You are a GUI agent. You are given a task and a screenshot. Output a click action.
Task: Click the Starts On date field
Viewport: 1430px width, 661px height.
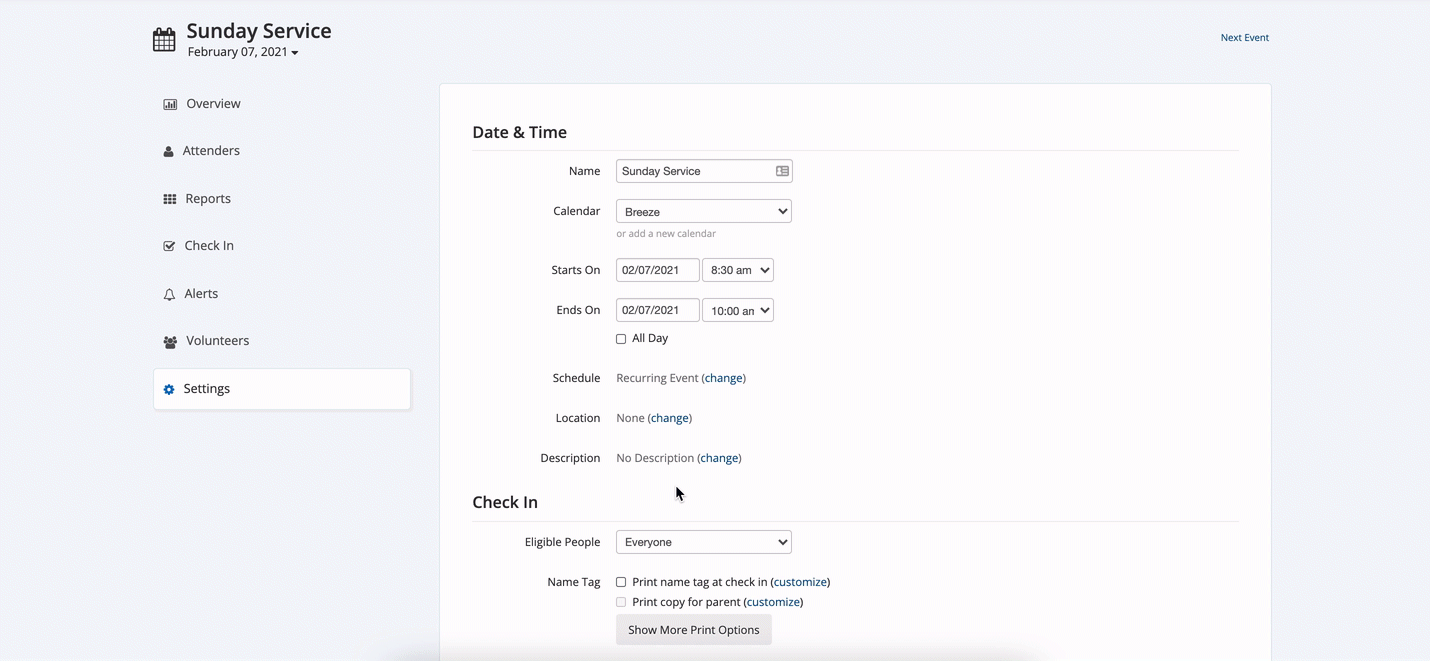point(657,270)
